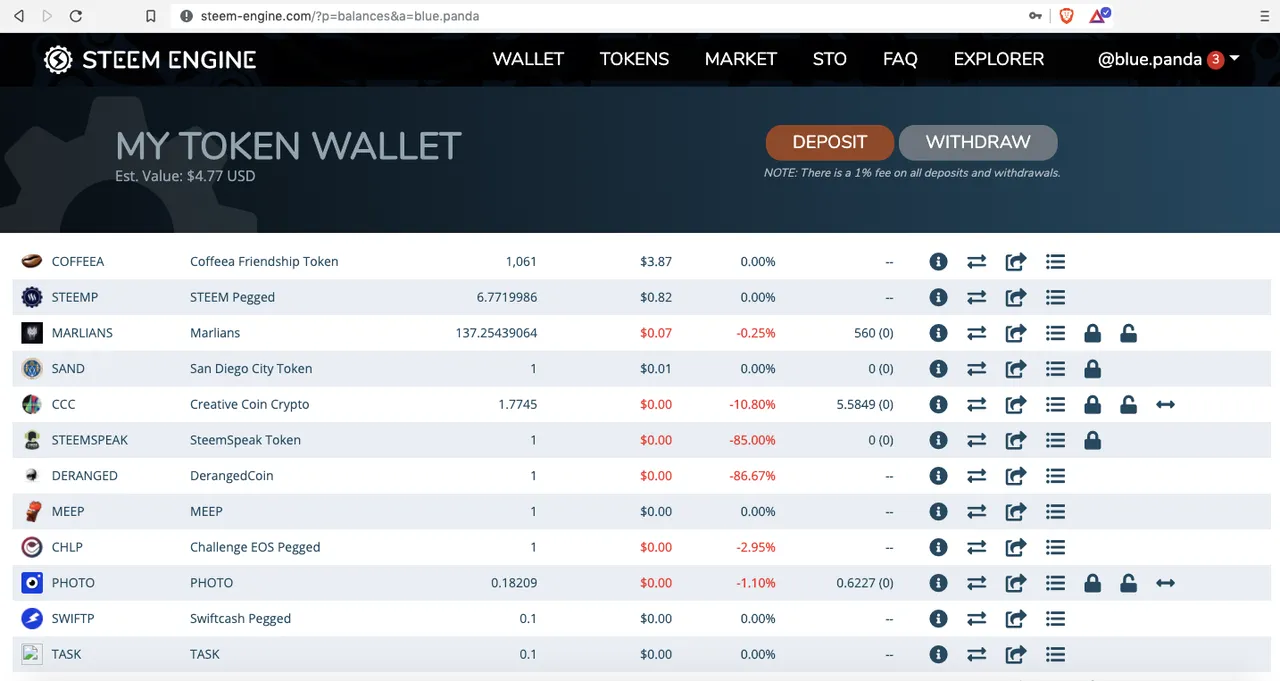Click COFFEEA send share icon
The width and height of the screenshot is (1280, 681).
pos(1015,262)
